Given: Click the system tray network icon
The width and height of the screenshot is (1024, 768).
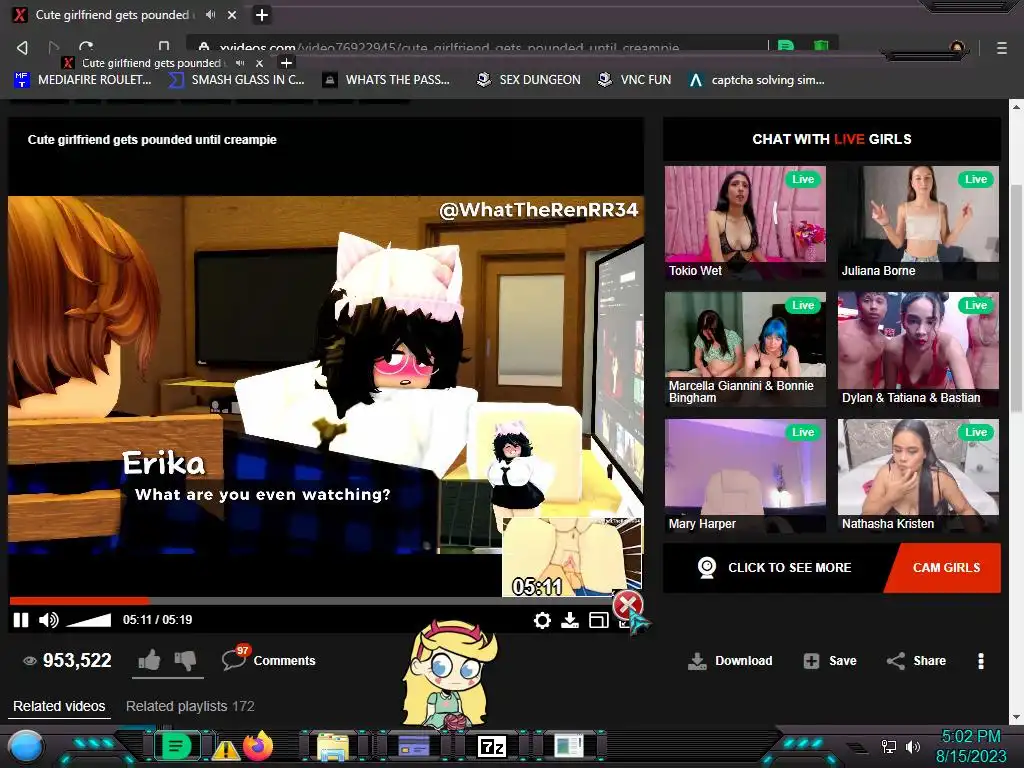Looking at the screenshot, I should [889, 746].
